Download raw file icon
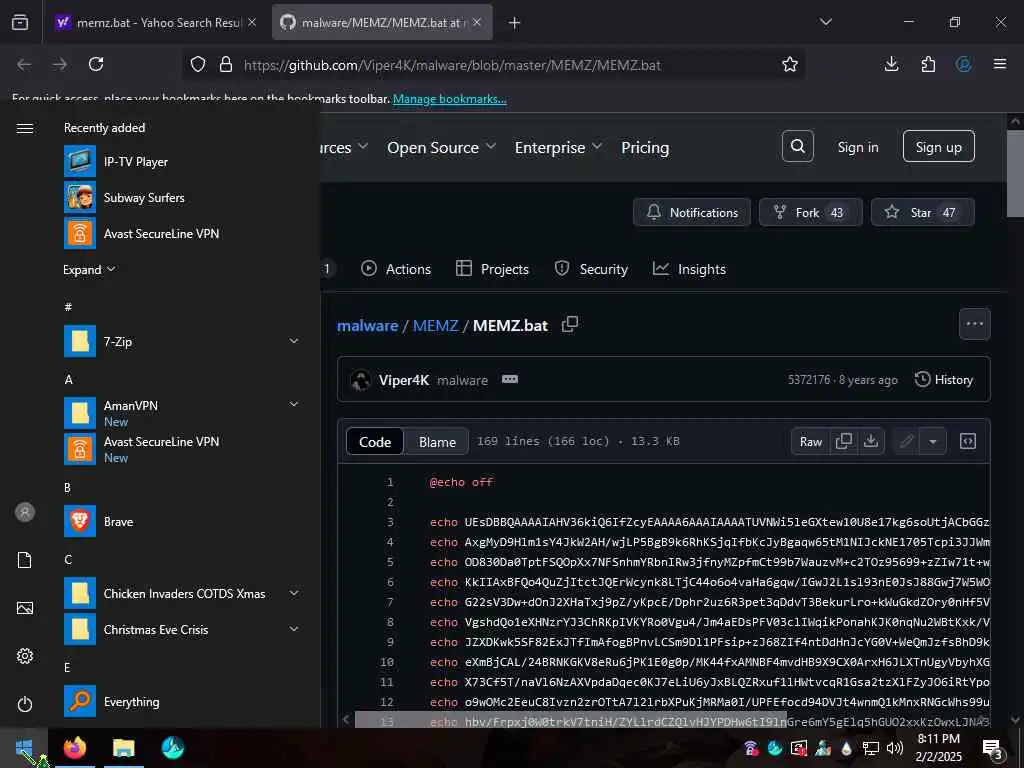 pos(871,441)
